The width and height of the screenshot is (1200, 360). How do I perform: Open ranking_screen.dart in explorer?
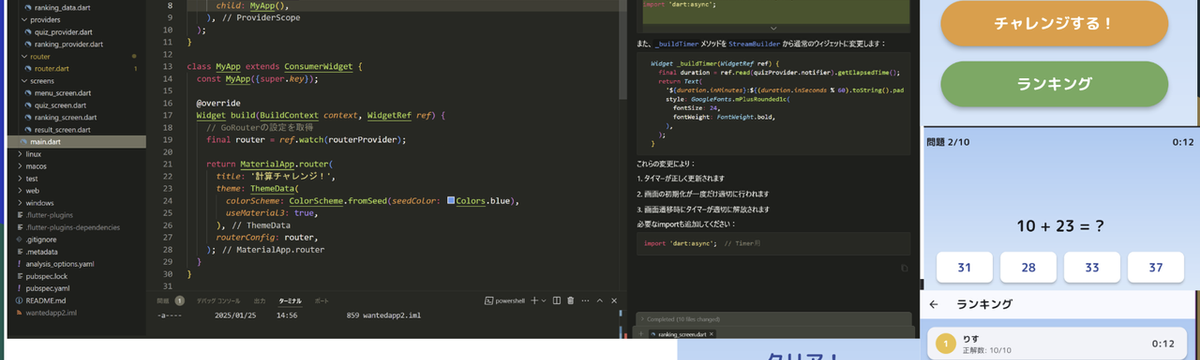coord(64,118)
